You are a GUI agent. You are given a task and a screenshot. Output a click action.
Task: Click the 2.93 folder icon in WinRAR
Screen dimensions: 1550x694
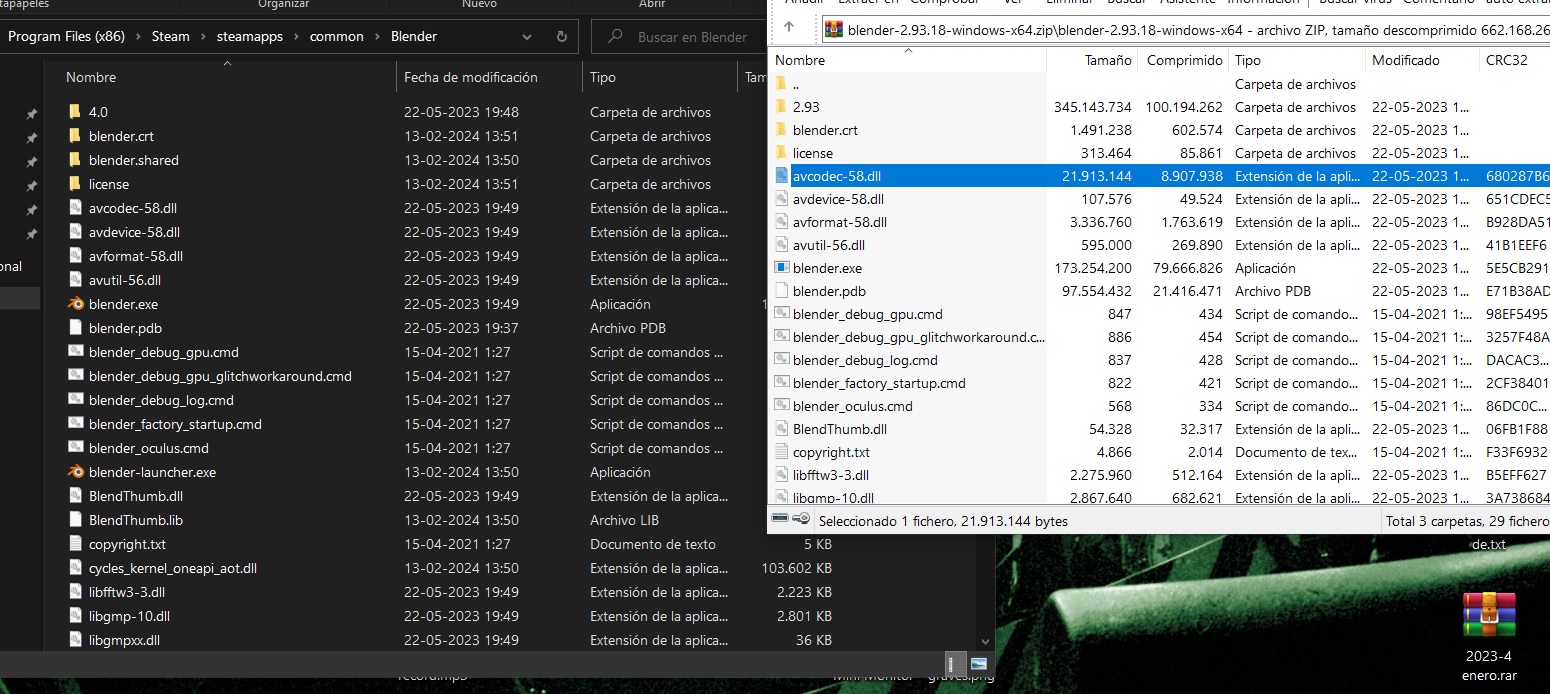pyautogui.click(x=782, y=107)
